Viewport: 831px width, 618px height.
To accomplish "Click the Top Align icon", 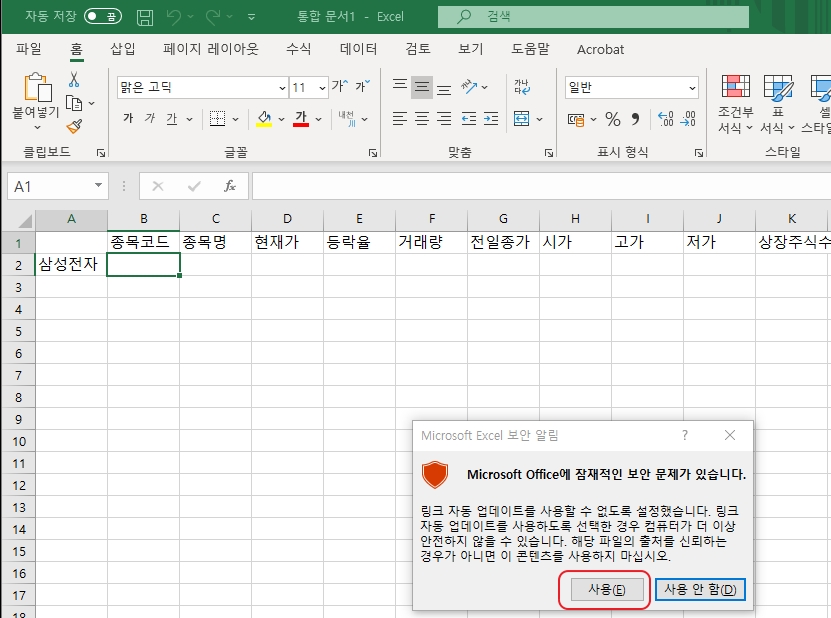I will tap(400, 86).
